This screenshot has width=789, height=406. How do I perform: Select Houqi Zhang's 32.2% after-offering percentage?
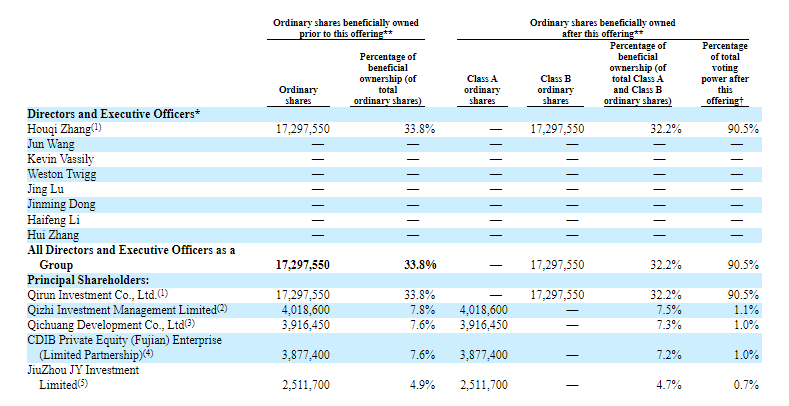click(665, 129)
